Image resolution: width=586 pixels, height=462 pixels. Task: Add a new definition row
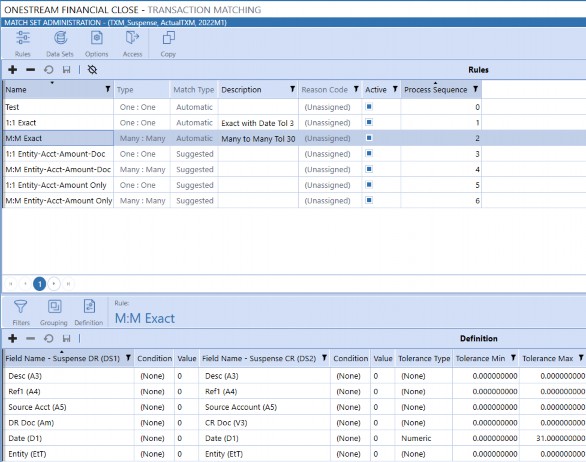tap(13, 338)
